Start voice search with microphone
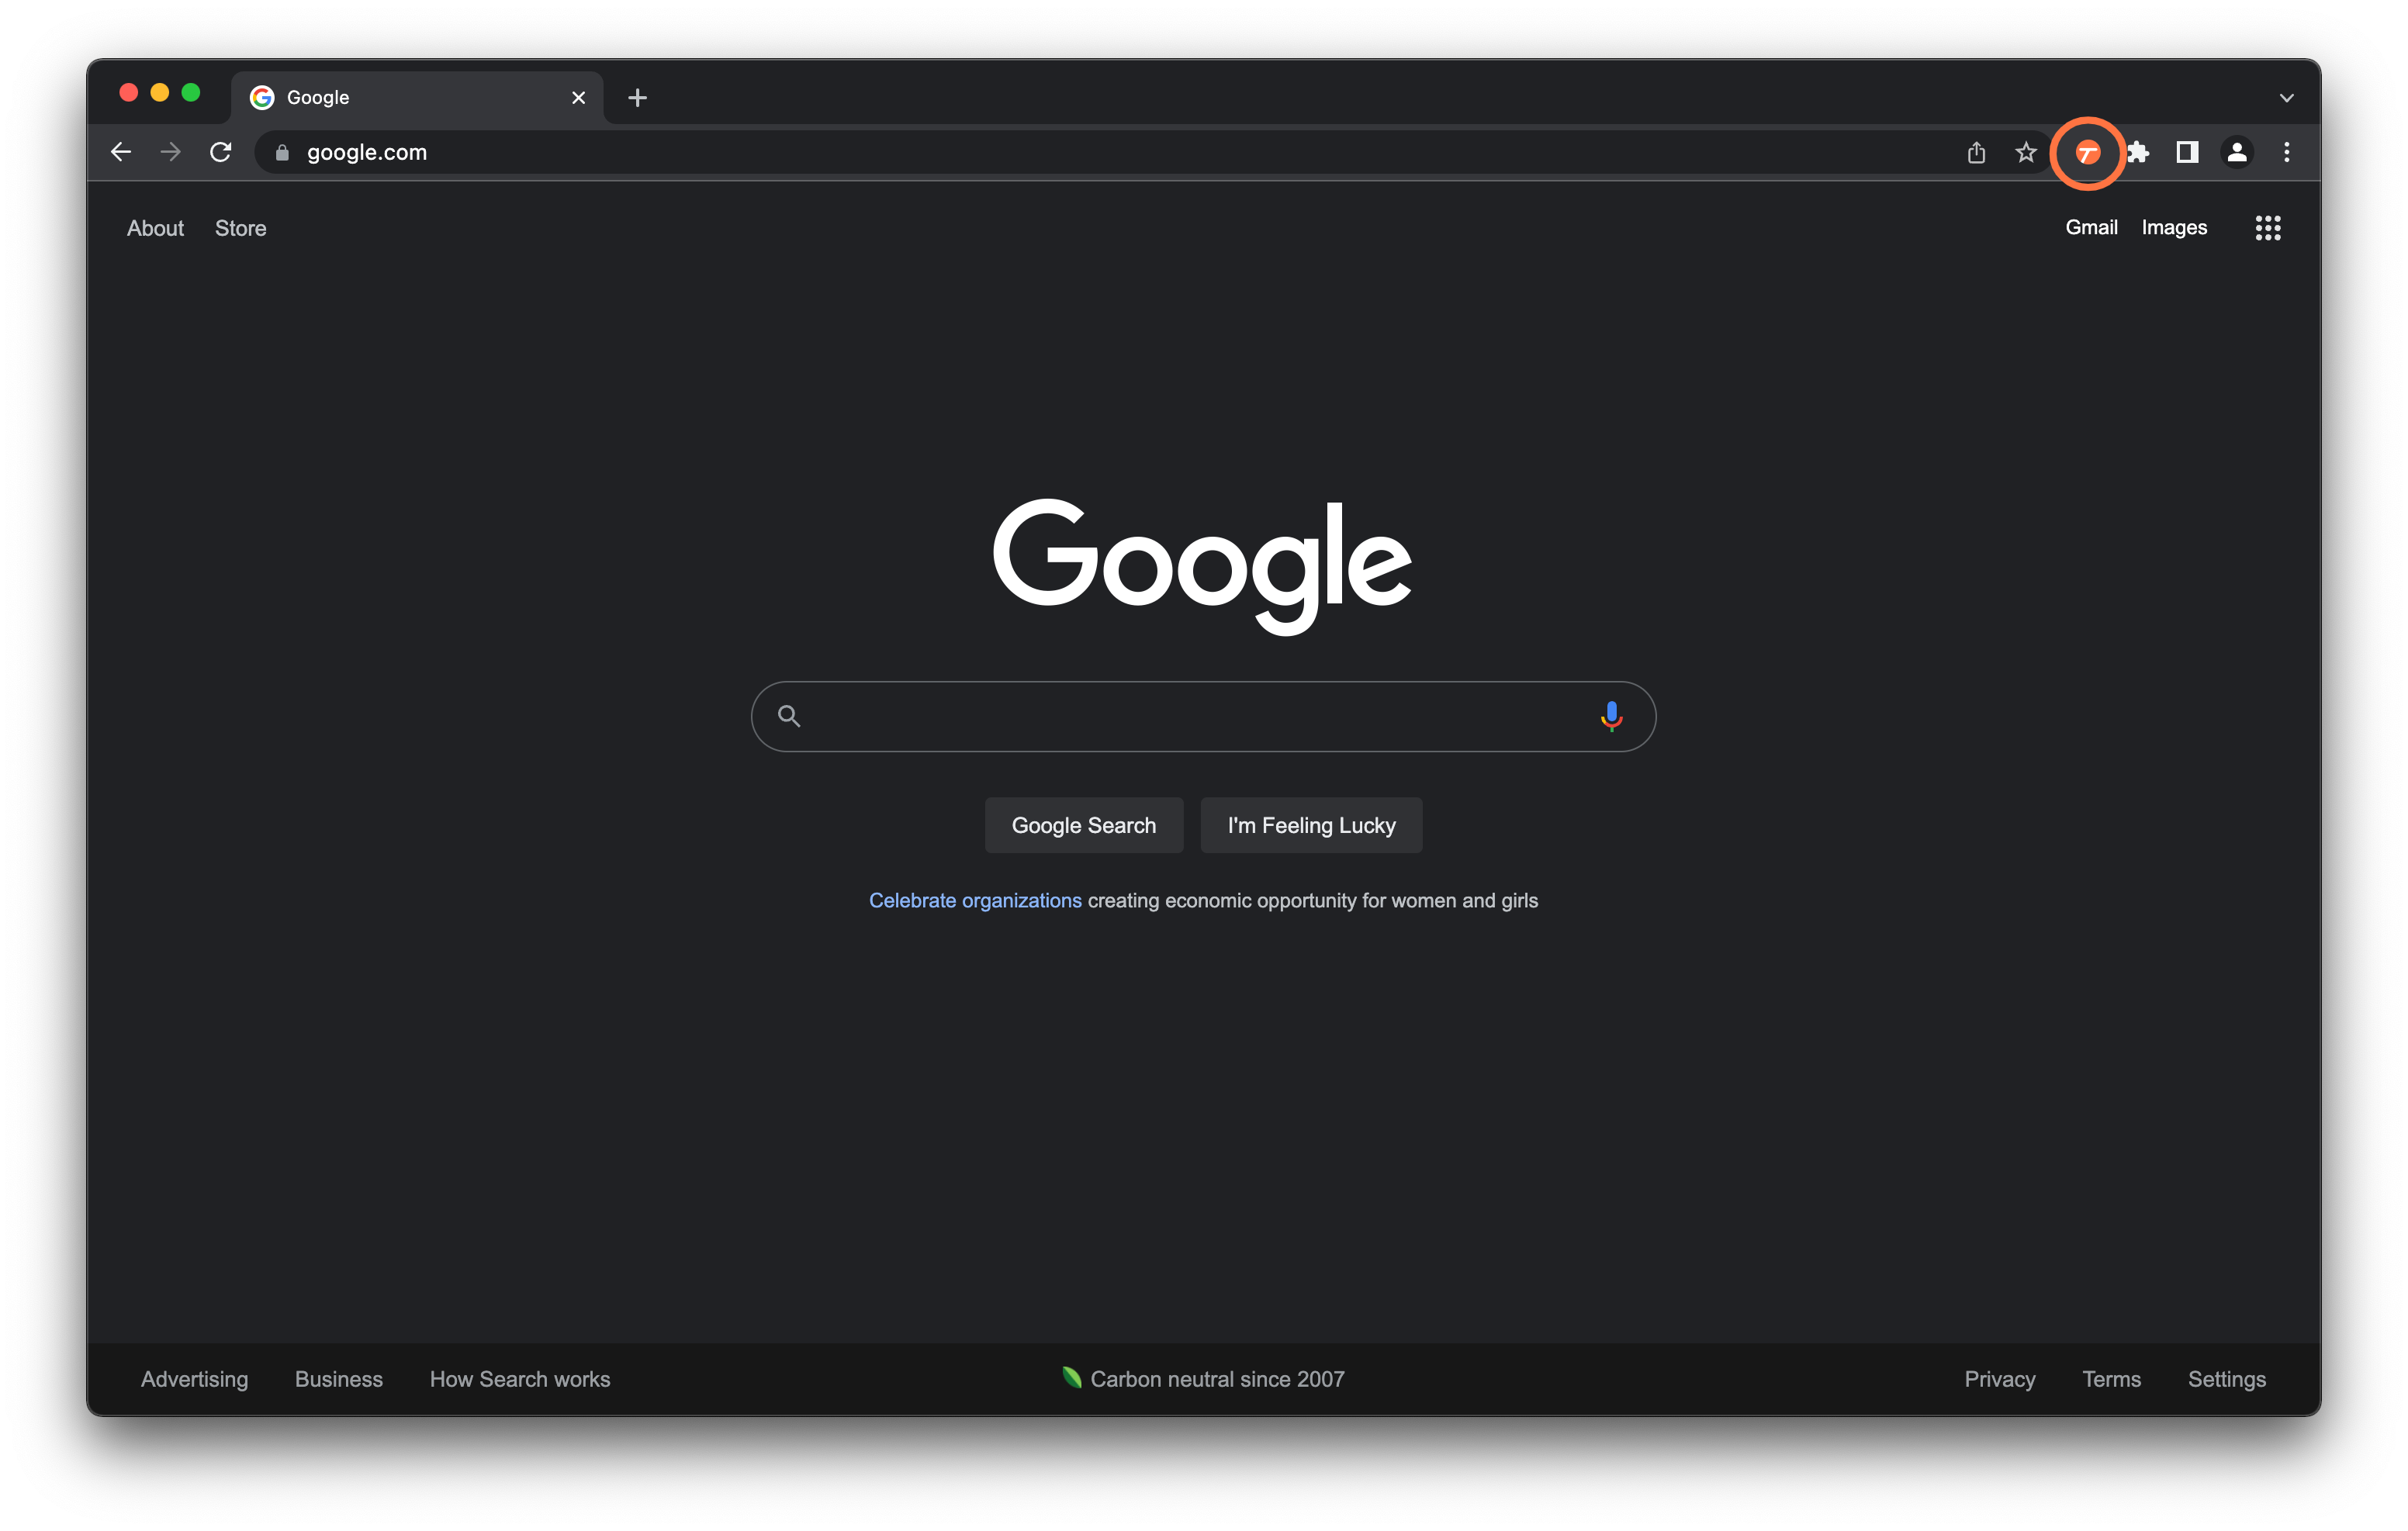 point(1611,716)
